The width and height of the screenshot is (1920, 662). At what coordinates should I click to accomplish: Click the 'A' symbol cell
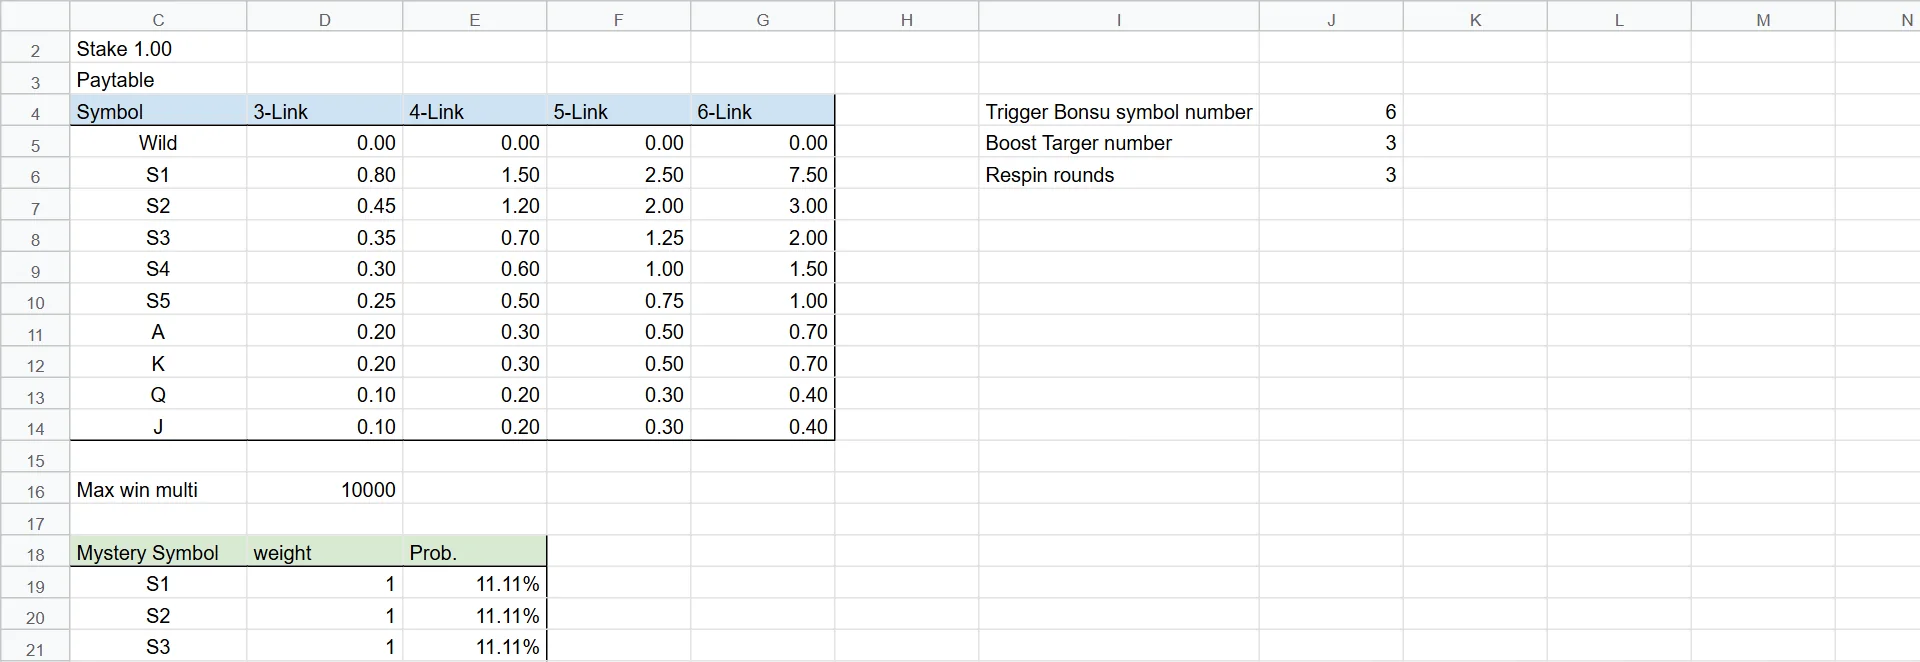pyautogui.click(x=158, y=332)
